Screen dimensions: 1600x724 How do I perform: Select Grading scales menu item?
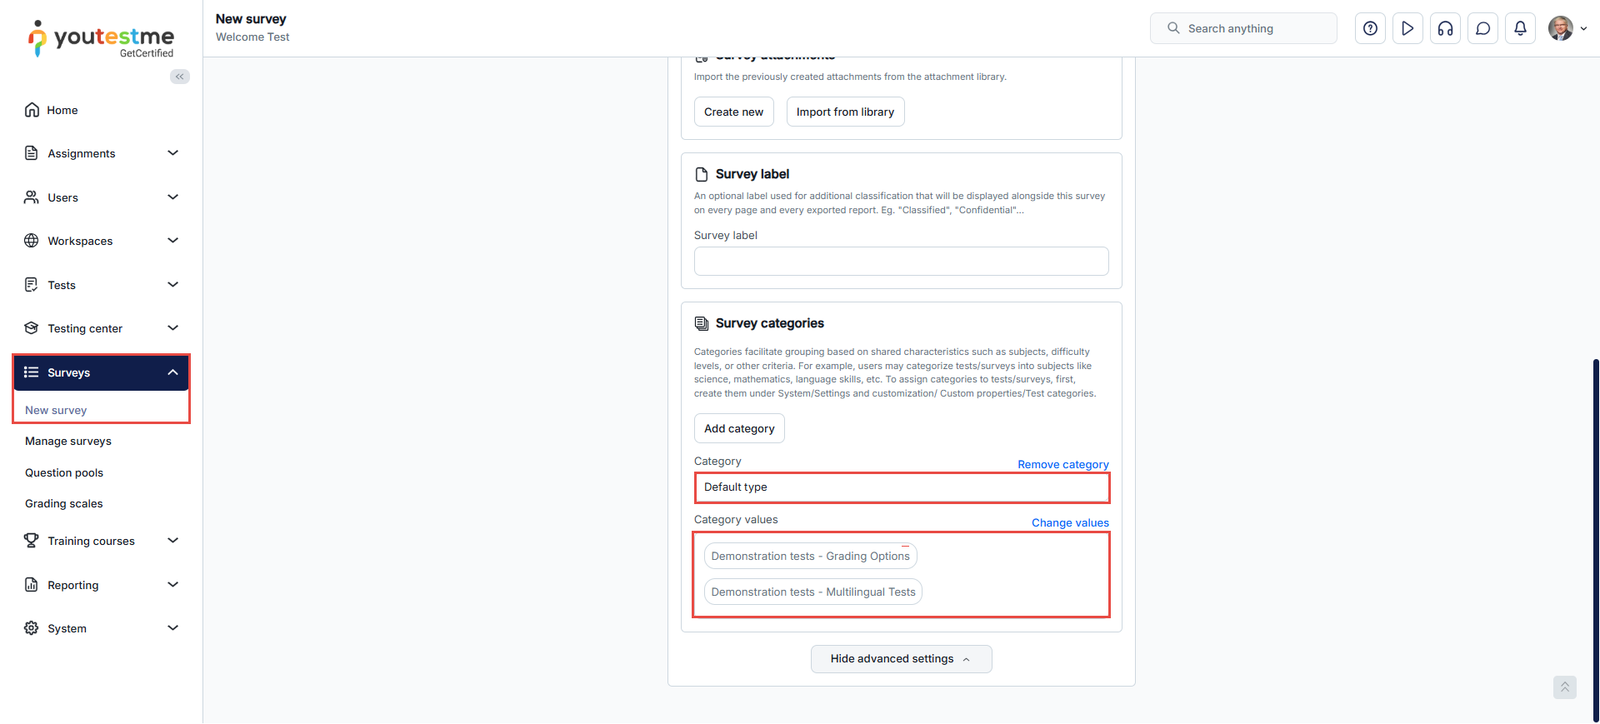64,504
